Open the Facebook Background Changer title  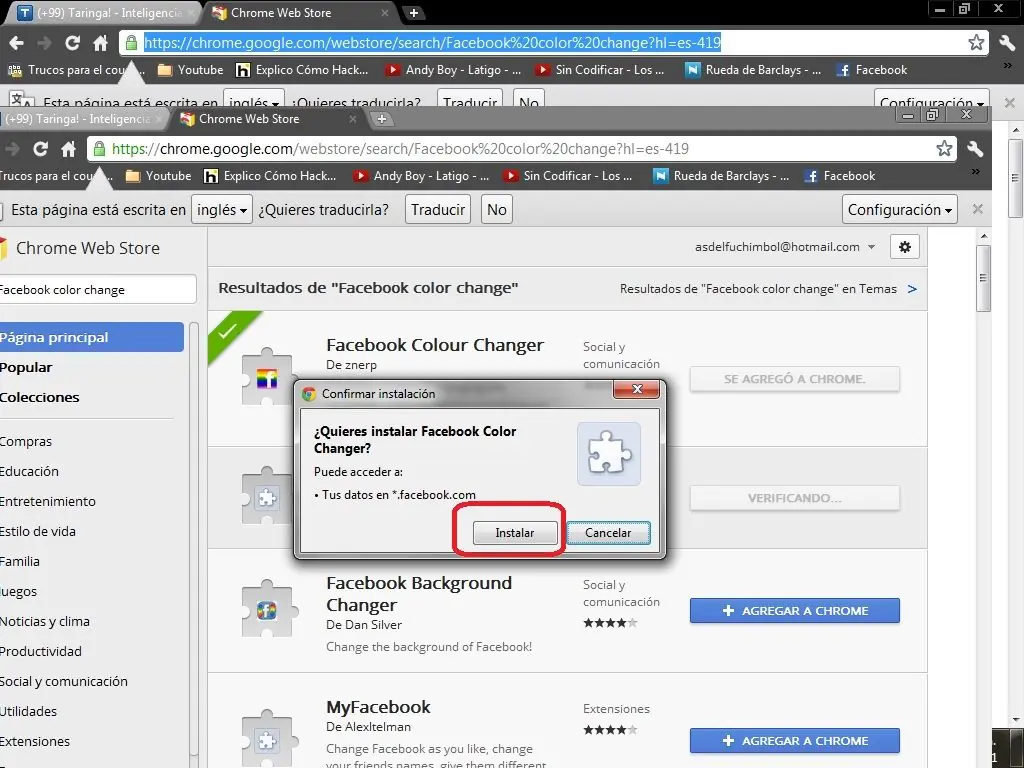[419, 594]
